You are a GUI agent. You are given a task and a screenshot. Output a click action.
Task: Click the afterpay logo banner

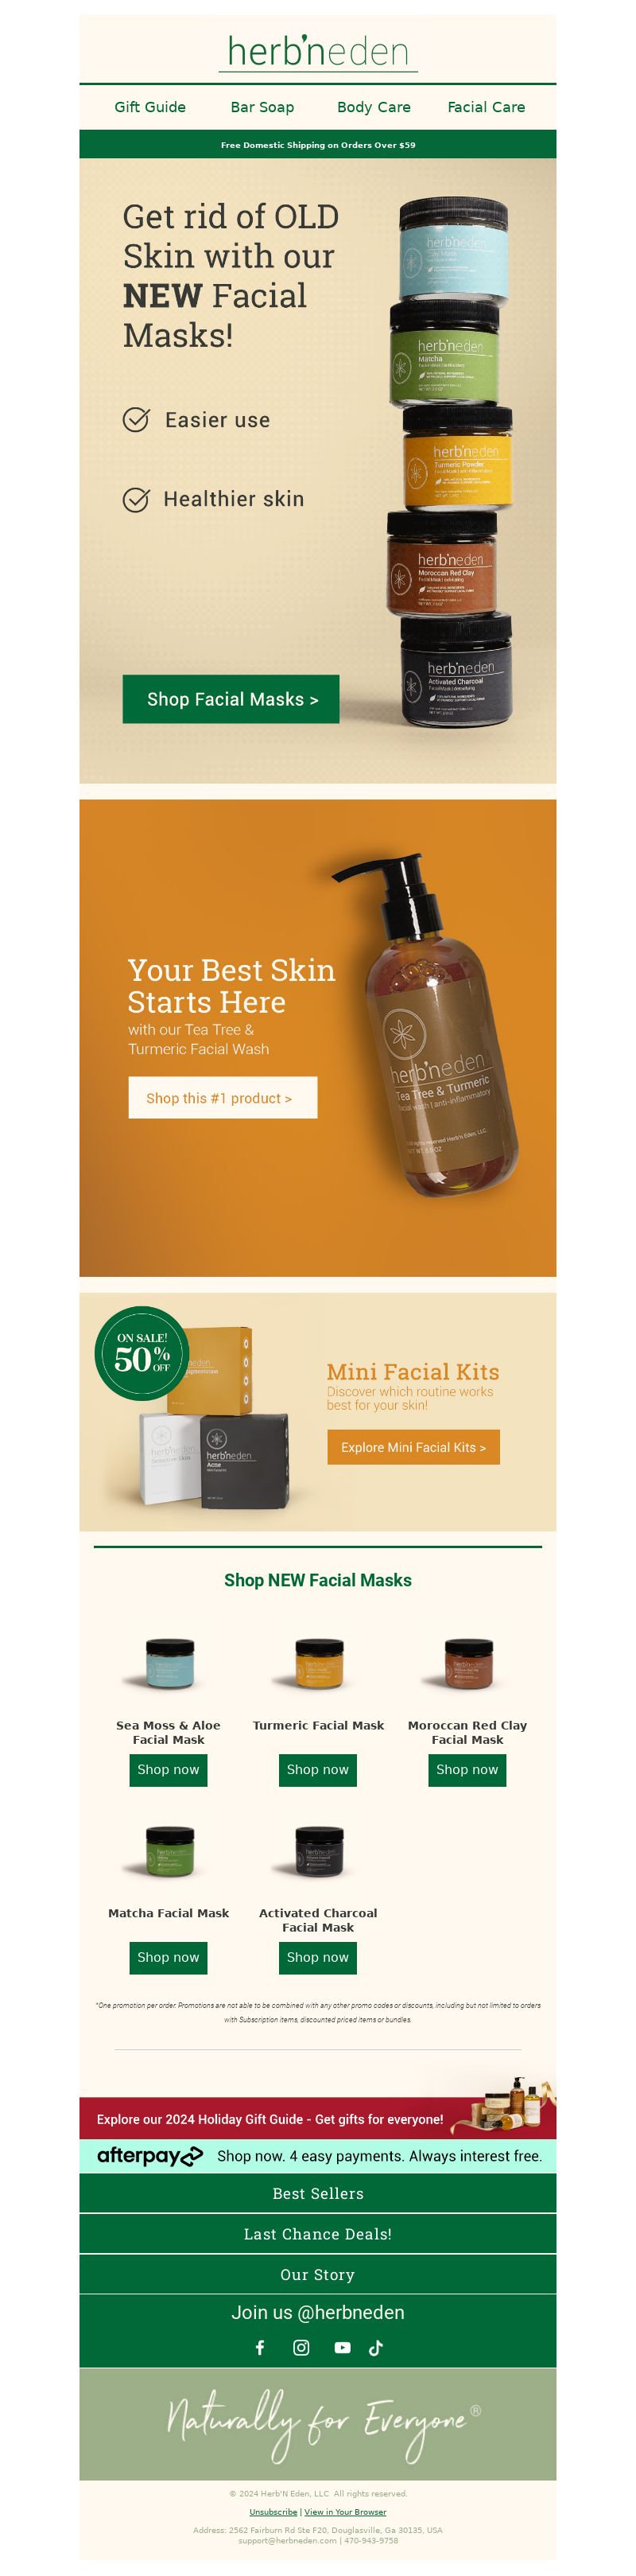[318, 2155]
